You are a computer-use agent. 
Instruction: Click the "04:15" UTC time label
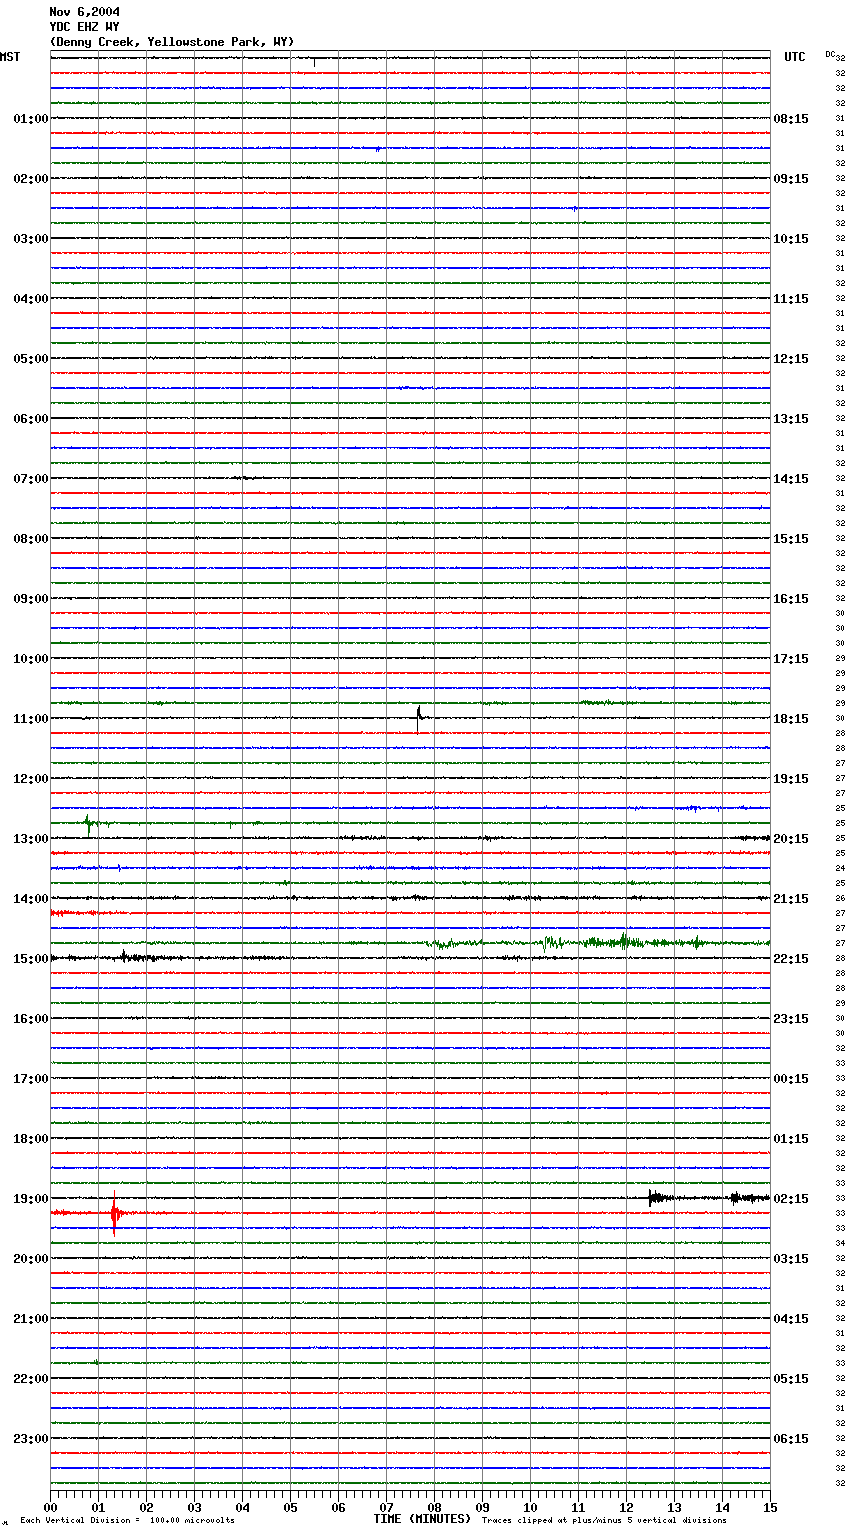(791, 1319)
